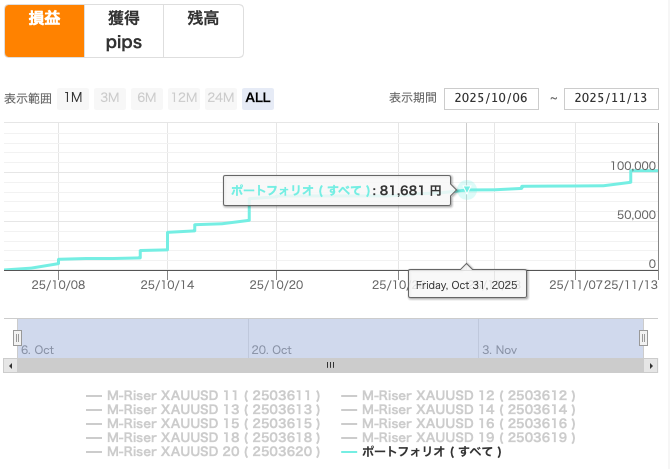This screenshot has height=469, width=670.
Task: Click the left handle of range selector
Action: tap(16, 338)
